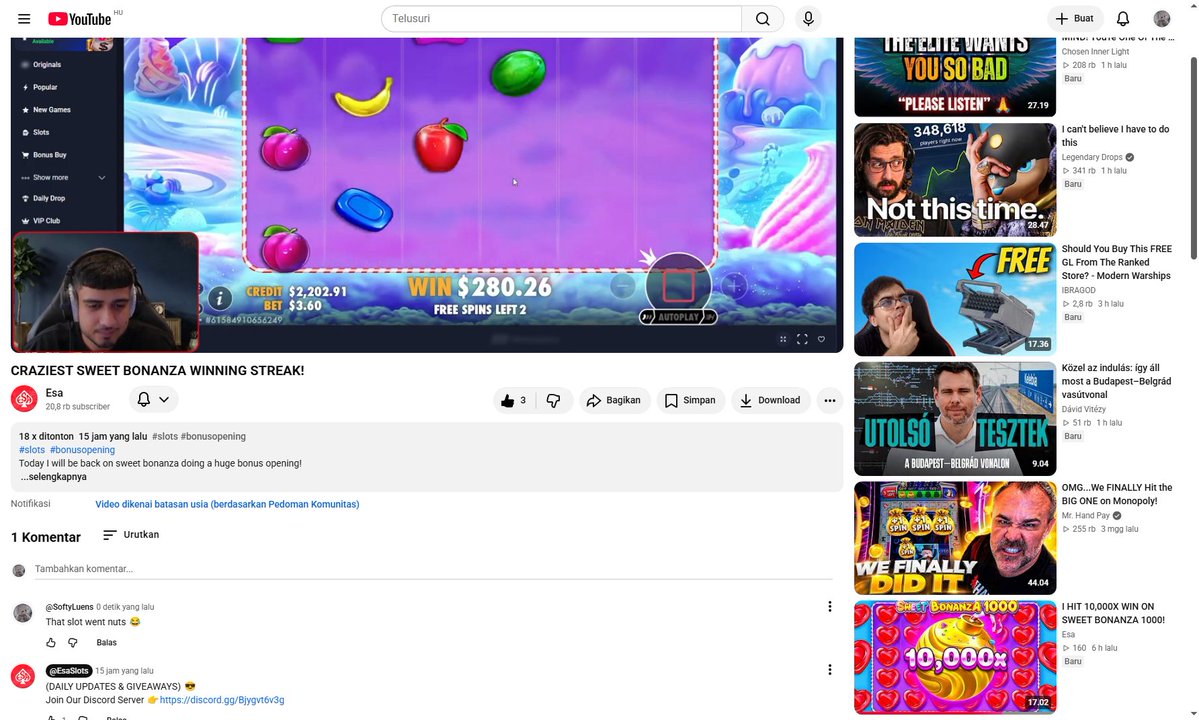Like SoftyLuens comment
Image resolution: width=1199 pixels, height=720 pixels.
(50, 643)
